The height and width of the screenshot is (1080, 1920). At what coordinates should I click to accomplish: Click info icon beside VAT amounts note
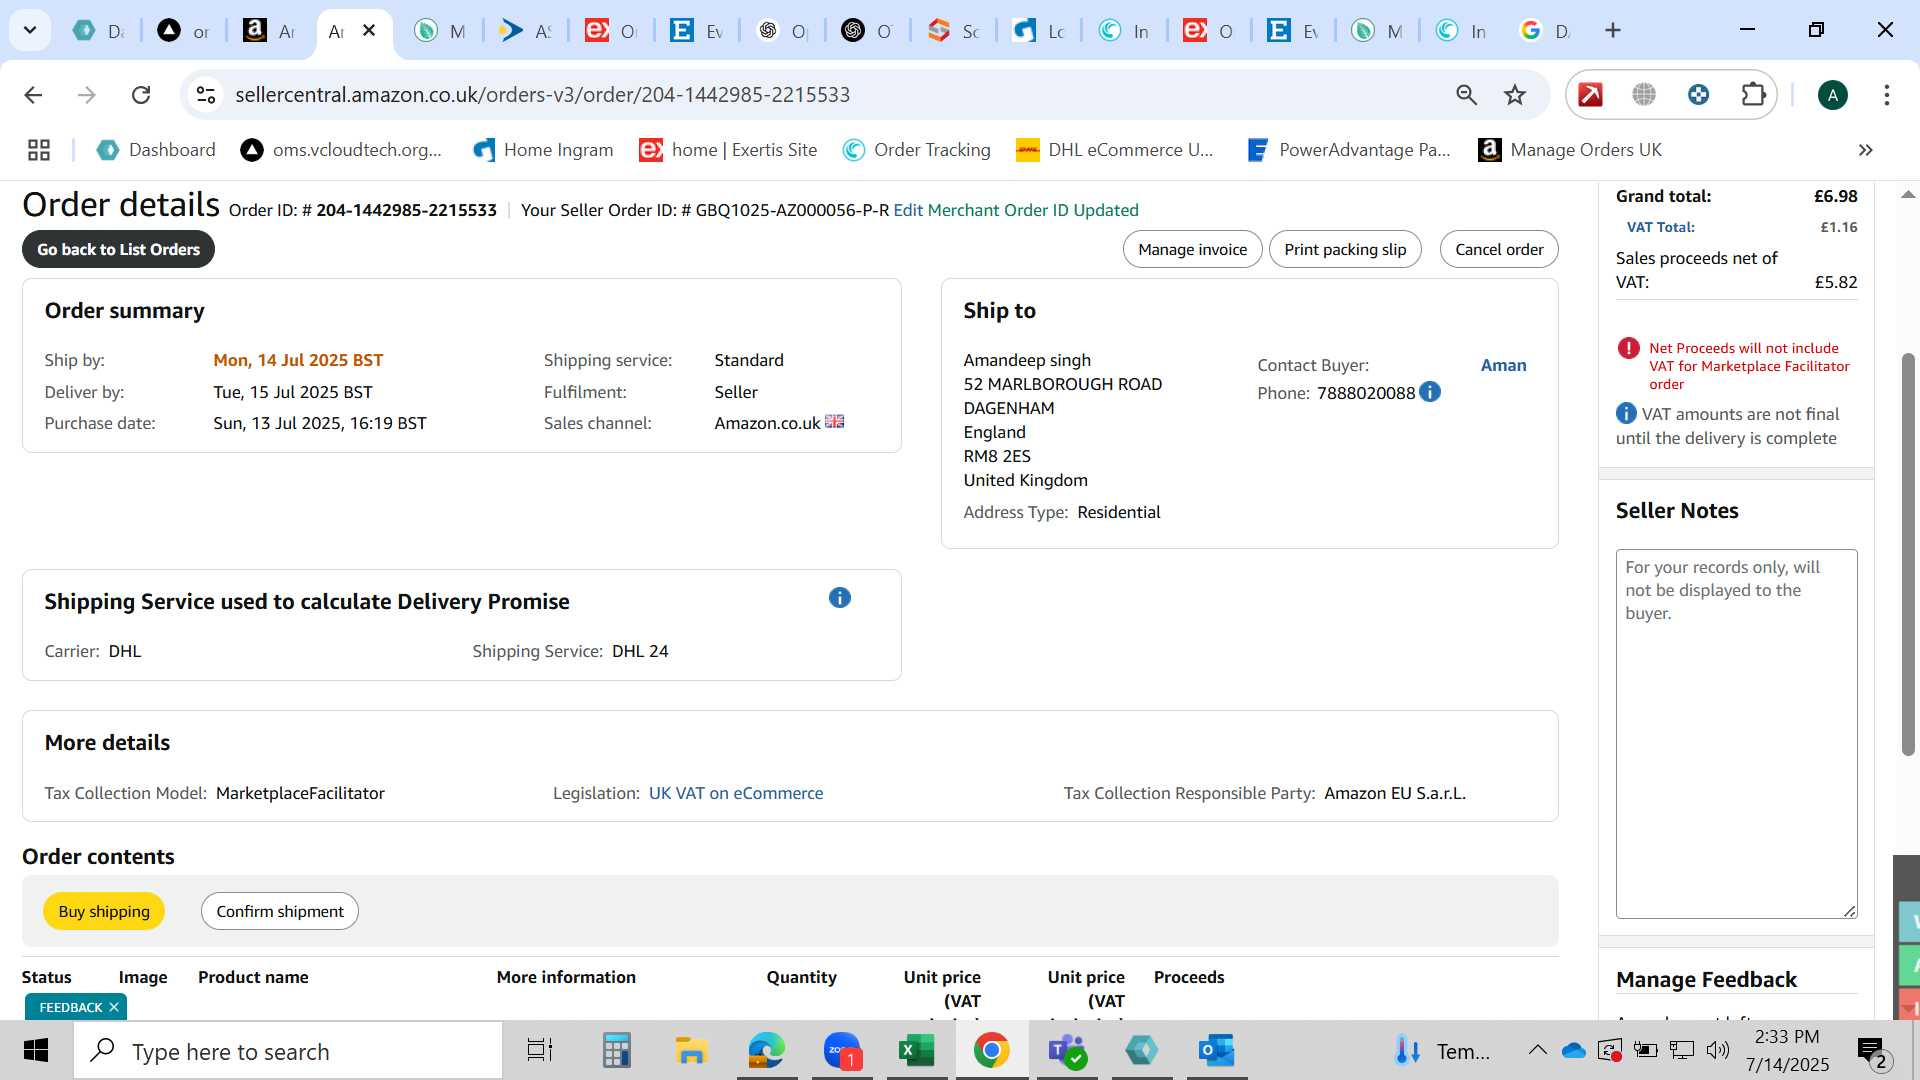tap(1626, 413)
